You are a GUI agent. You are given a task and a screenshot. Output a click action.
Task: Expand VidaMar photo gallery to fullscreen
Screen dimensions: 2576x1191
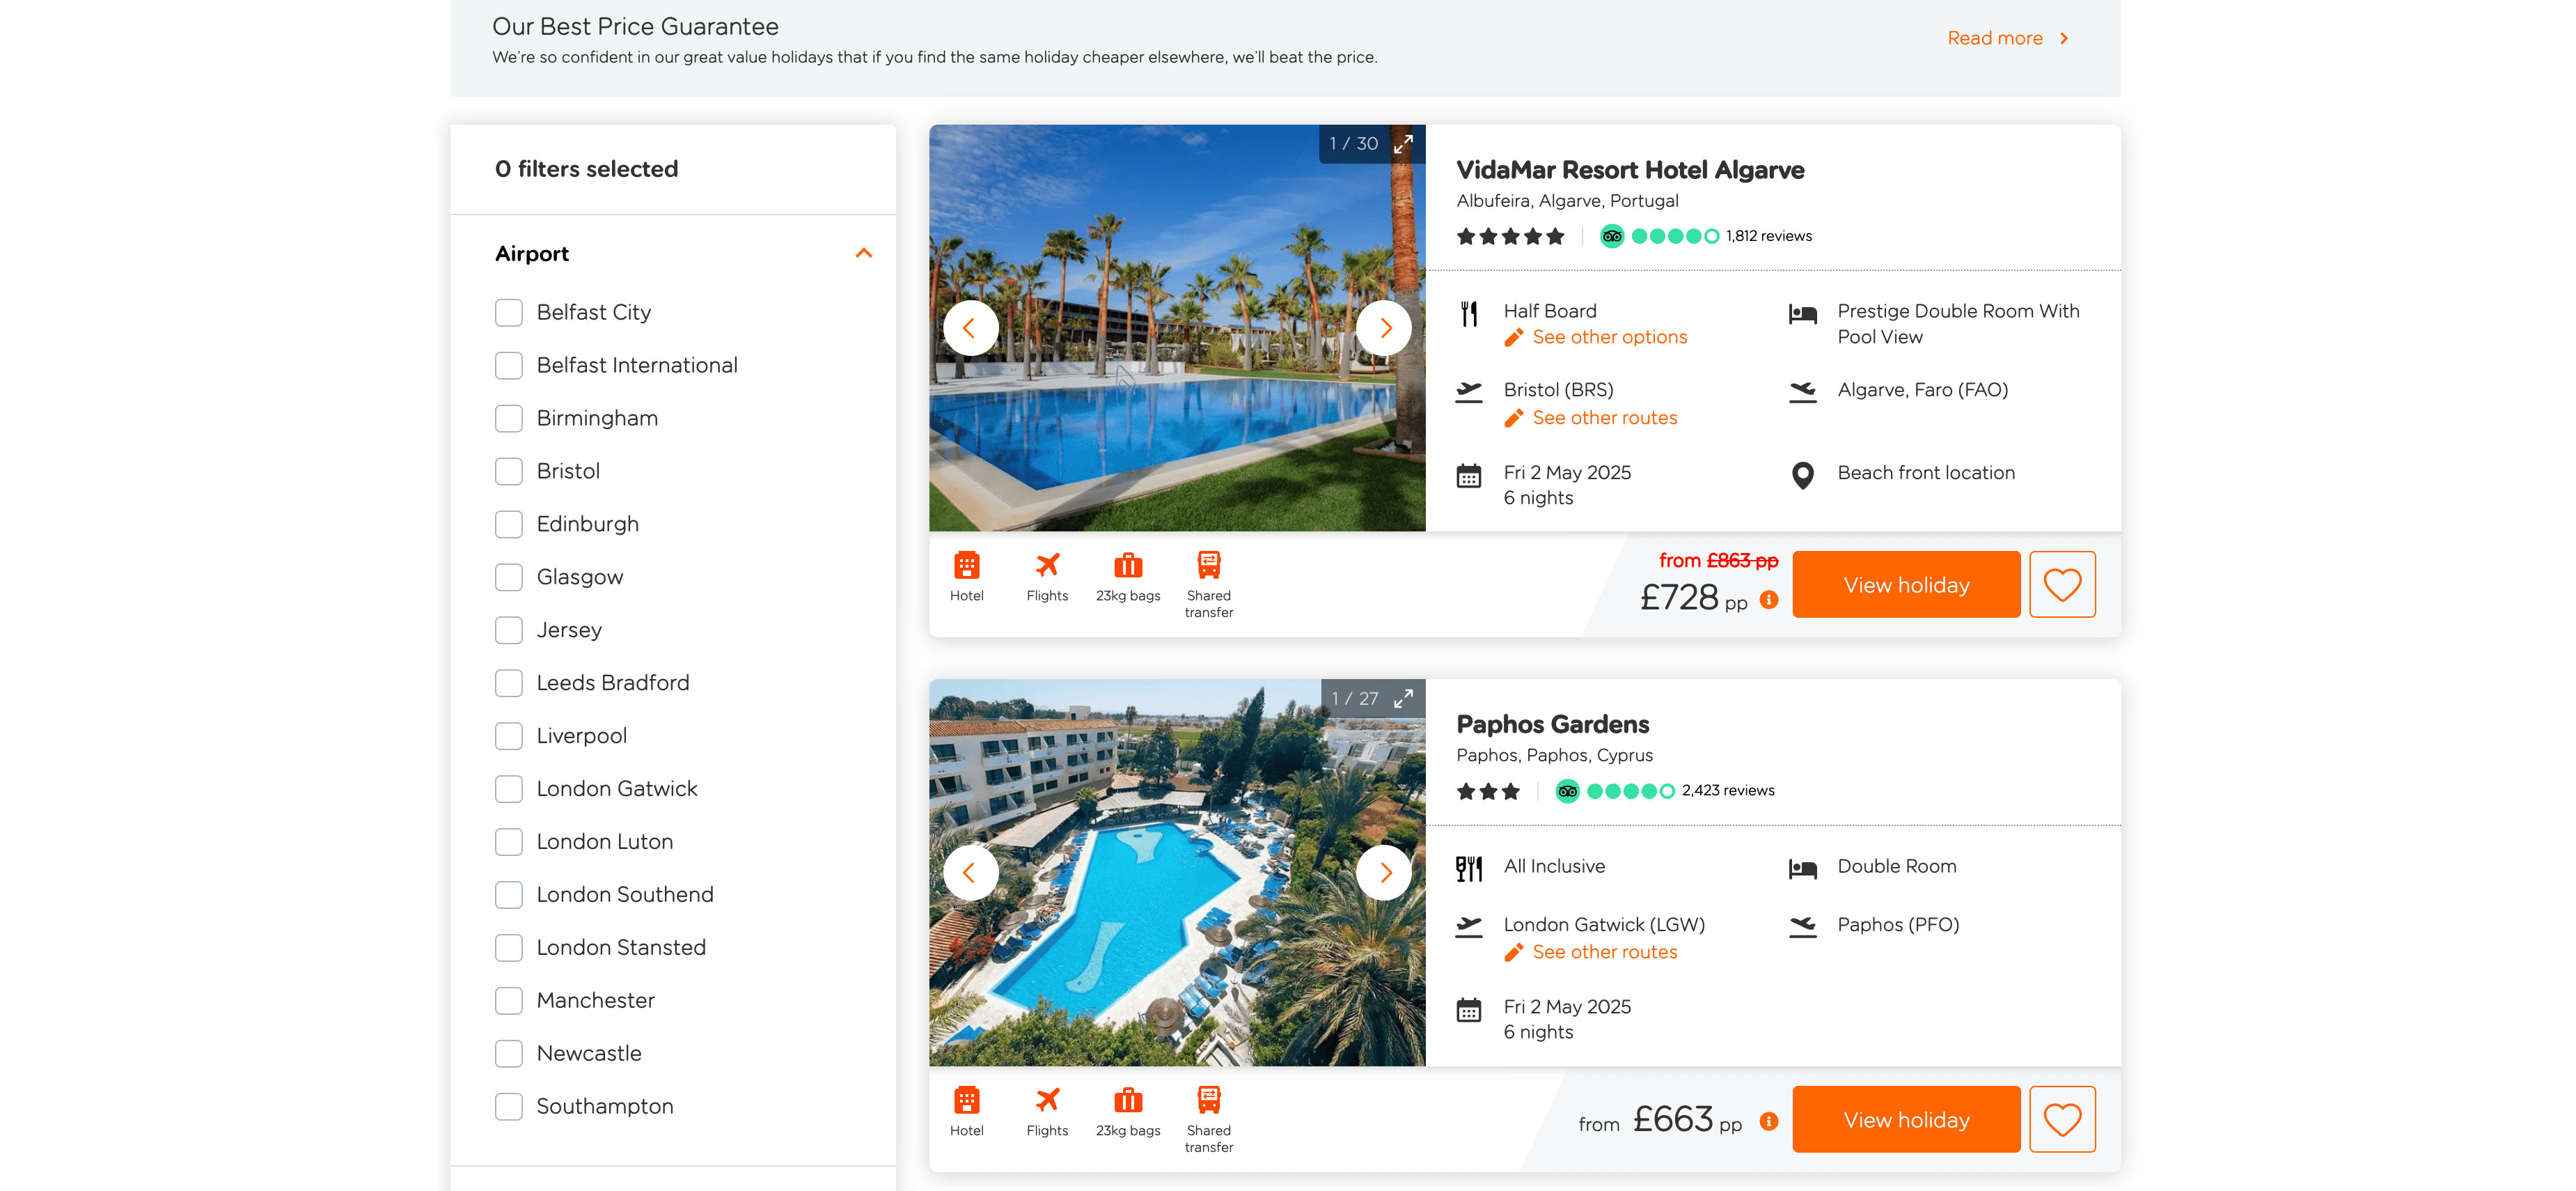pos(1404,143)
